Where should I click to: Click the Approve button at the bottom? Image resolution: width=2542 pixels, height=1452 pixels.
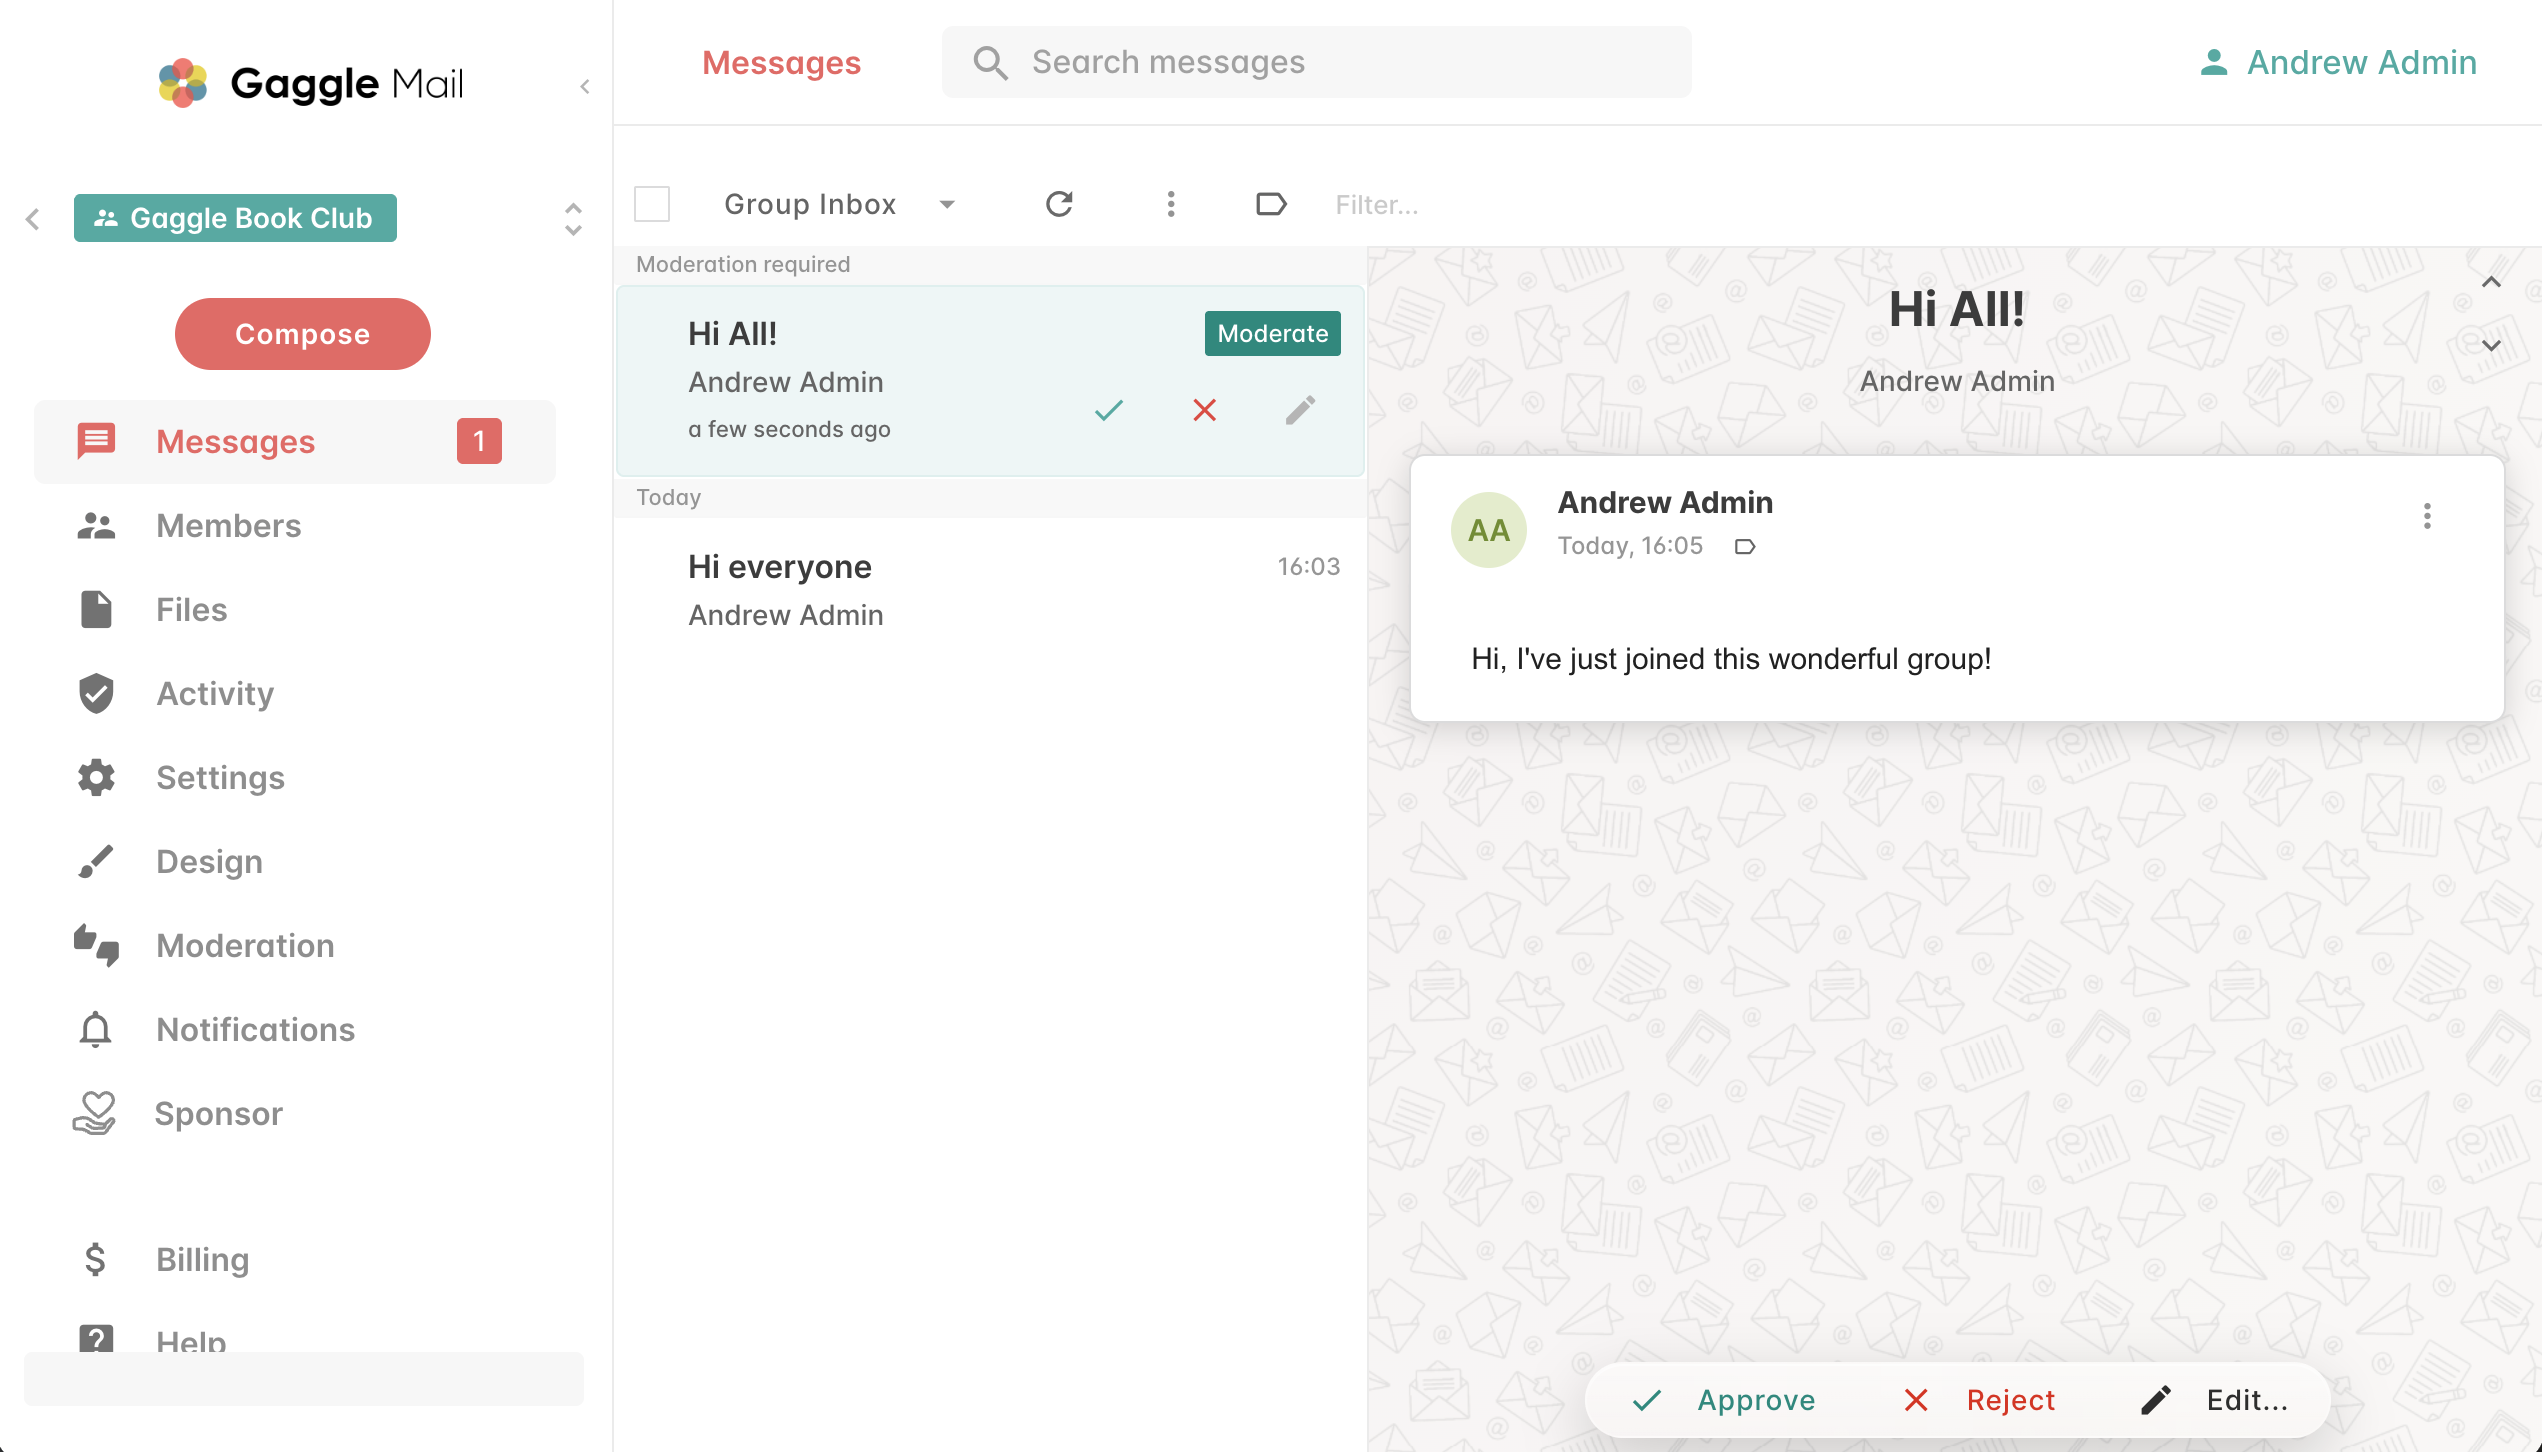pos(1724,1400)
